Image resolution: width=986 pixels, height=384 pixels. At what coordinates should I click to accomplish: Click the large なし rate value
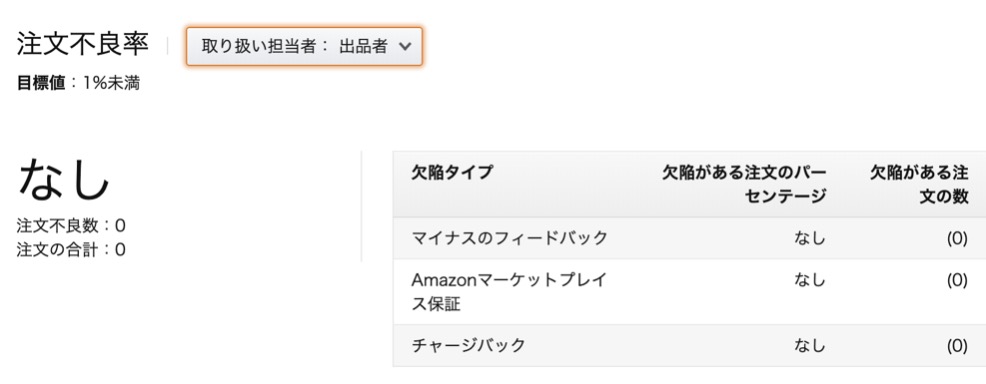(64, 178)
